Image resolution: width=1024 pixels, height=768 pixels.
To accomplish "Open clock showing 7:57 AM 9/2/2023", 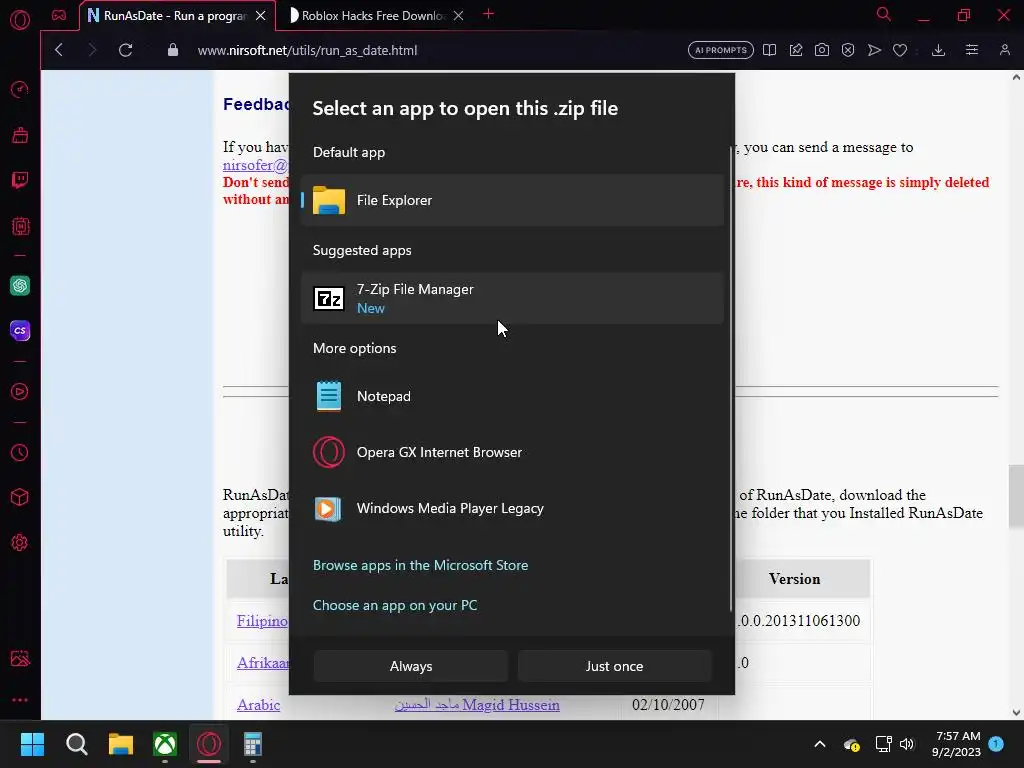I will [x=956, y=744].
